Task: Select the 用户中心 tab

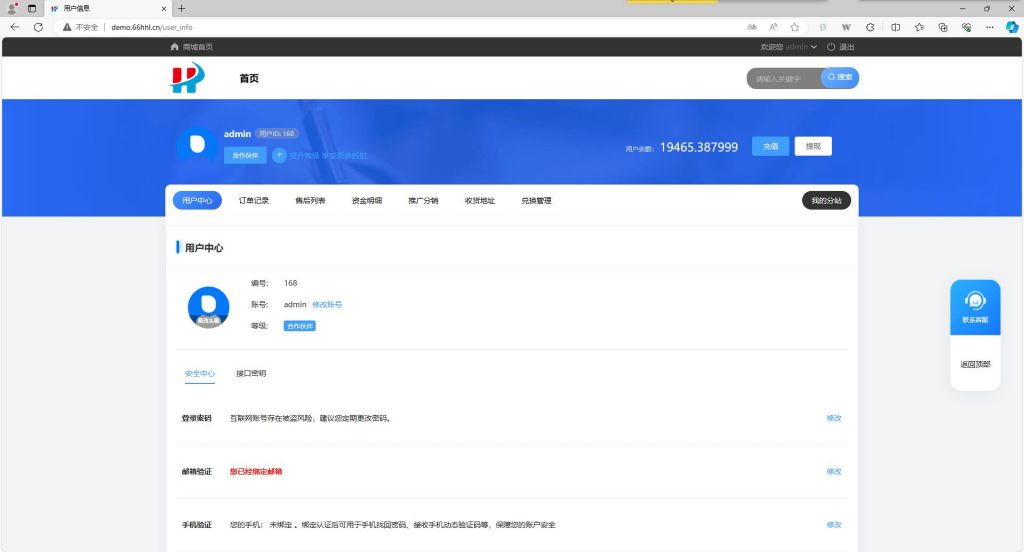Action: pos(197,201)
